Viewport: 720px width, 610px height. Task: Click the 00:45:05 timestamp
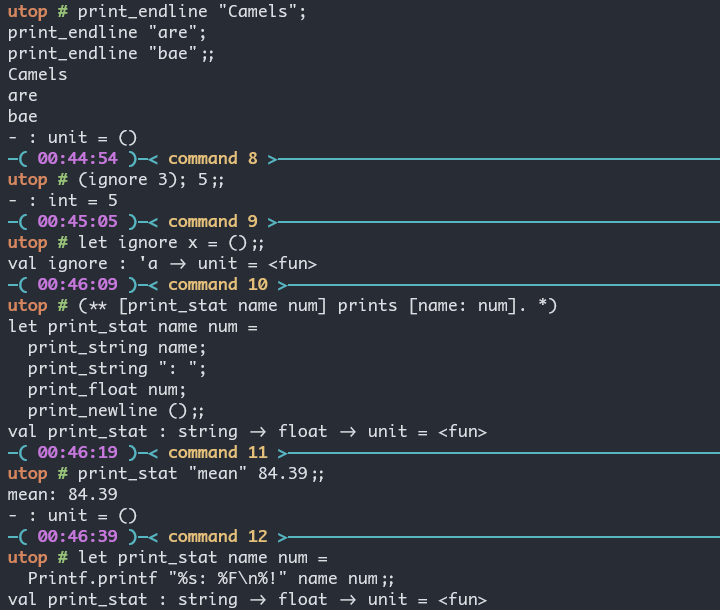point(78,221)
